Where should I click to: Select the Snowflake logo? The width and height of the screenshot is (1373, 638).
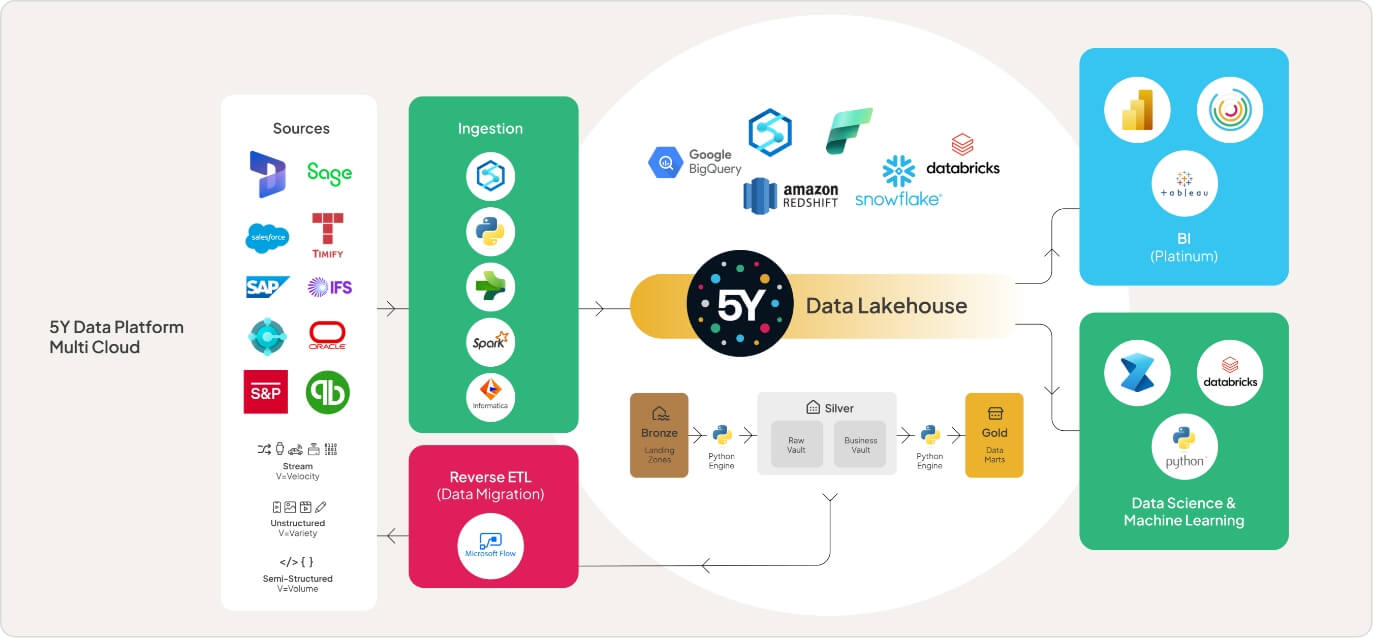898,181
